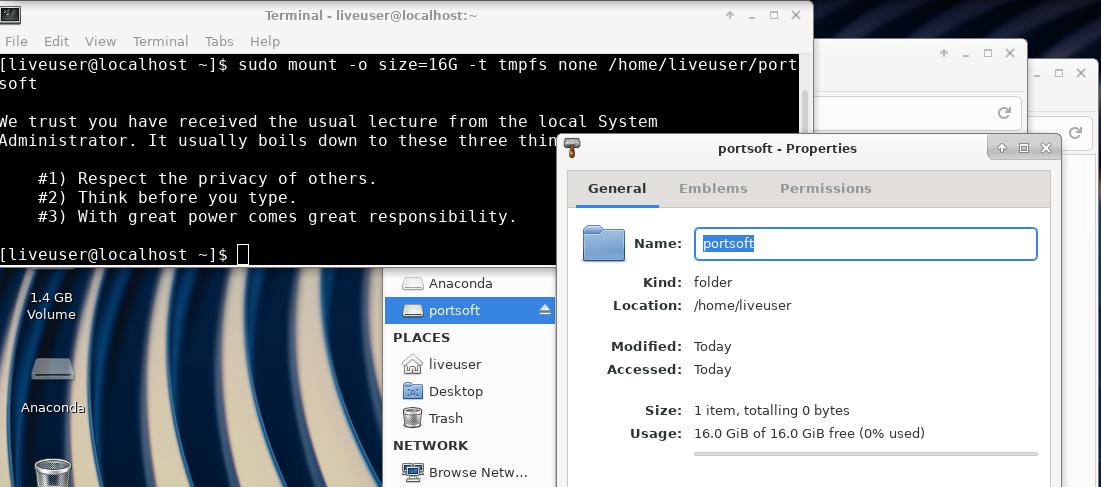
Task: Select the Trash icon on the desktop
Action: 53,472
